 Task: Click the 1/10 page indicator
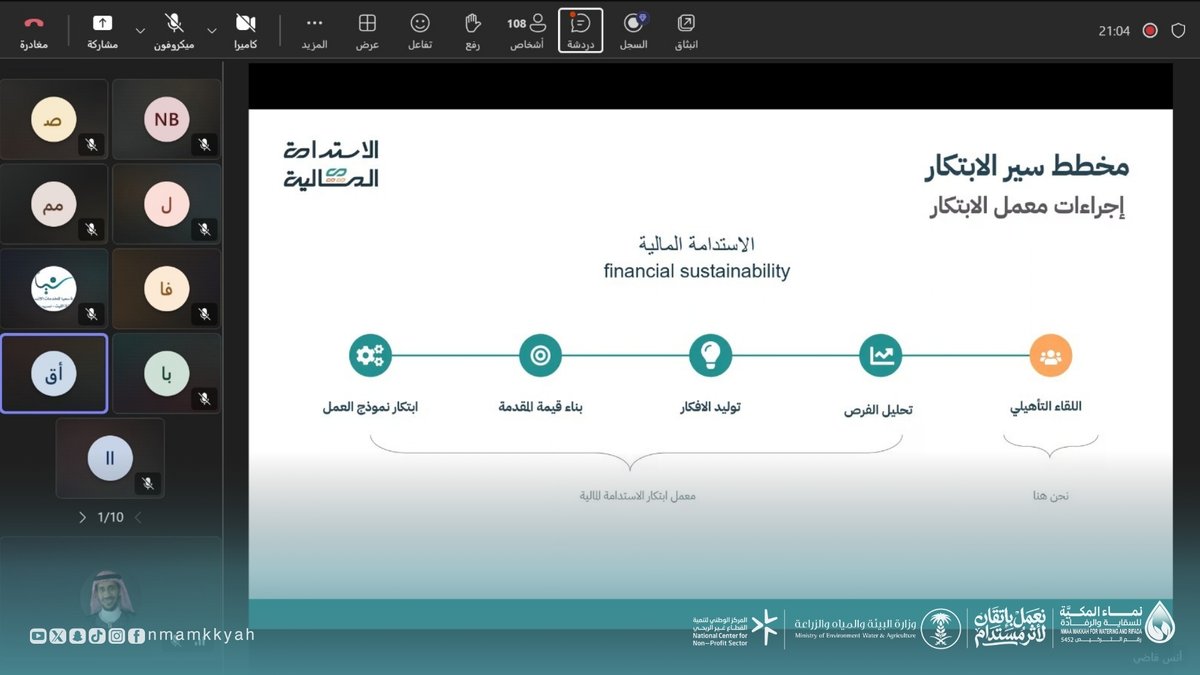tap(110, 518)
